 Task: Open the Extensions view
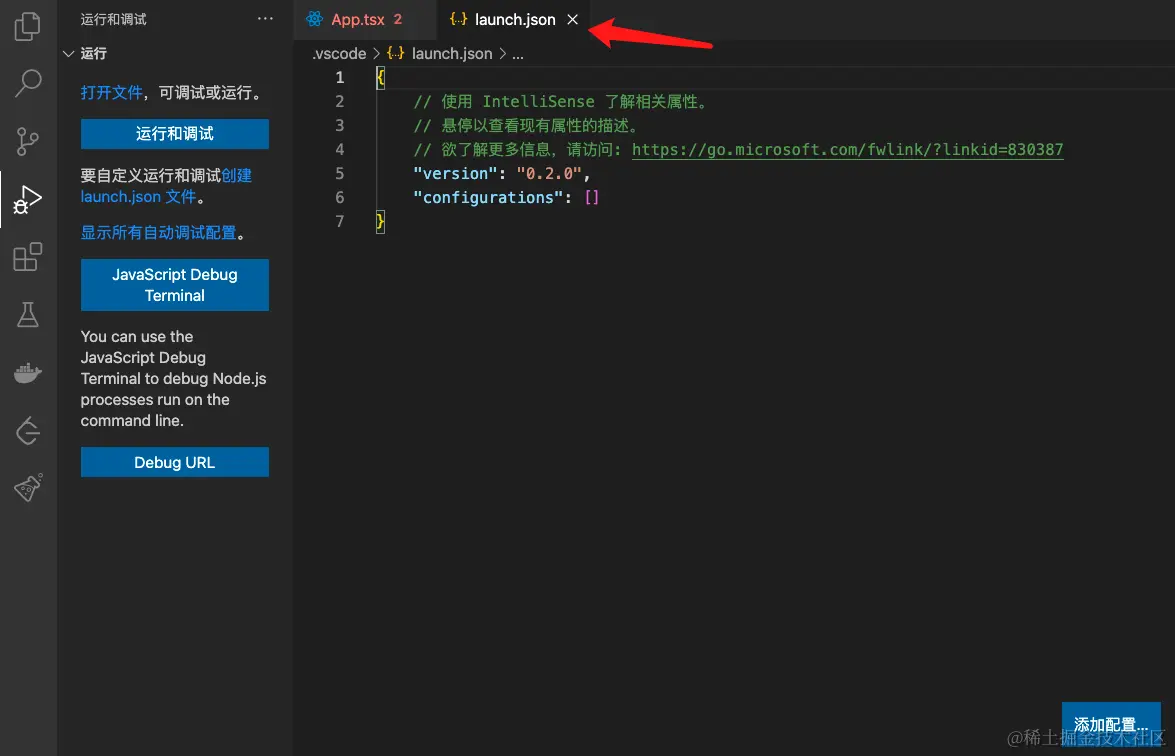click(x=28, y=257)
